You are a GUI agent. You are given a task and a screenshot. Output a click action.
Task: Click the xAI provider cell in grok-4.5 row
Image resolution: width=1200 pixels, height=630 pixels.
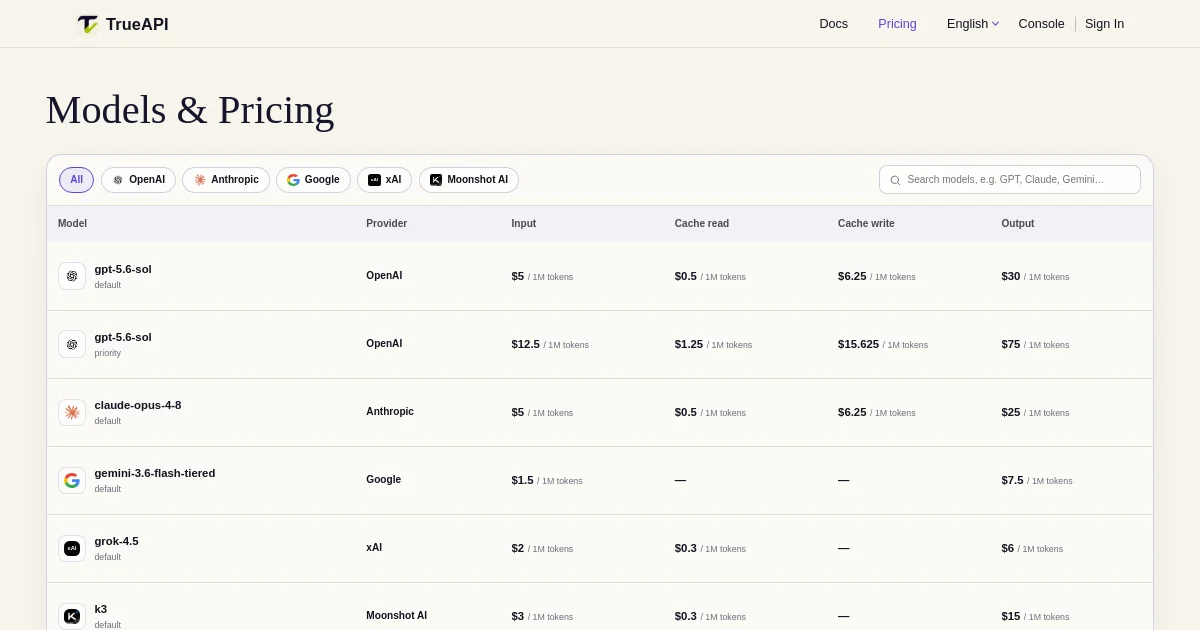click(374, 548)
